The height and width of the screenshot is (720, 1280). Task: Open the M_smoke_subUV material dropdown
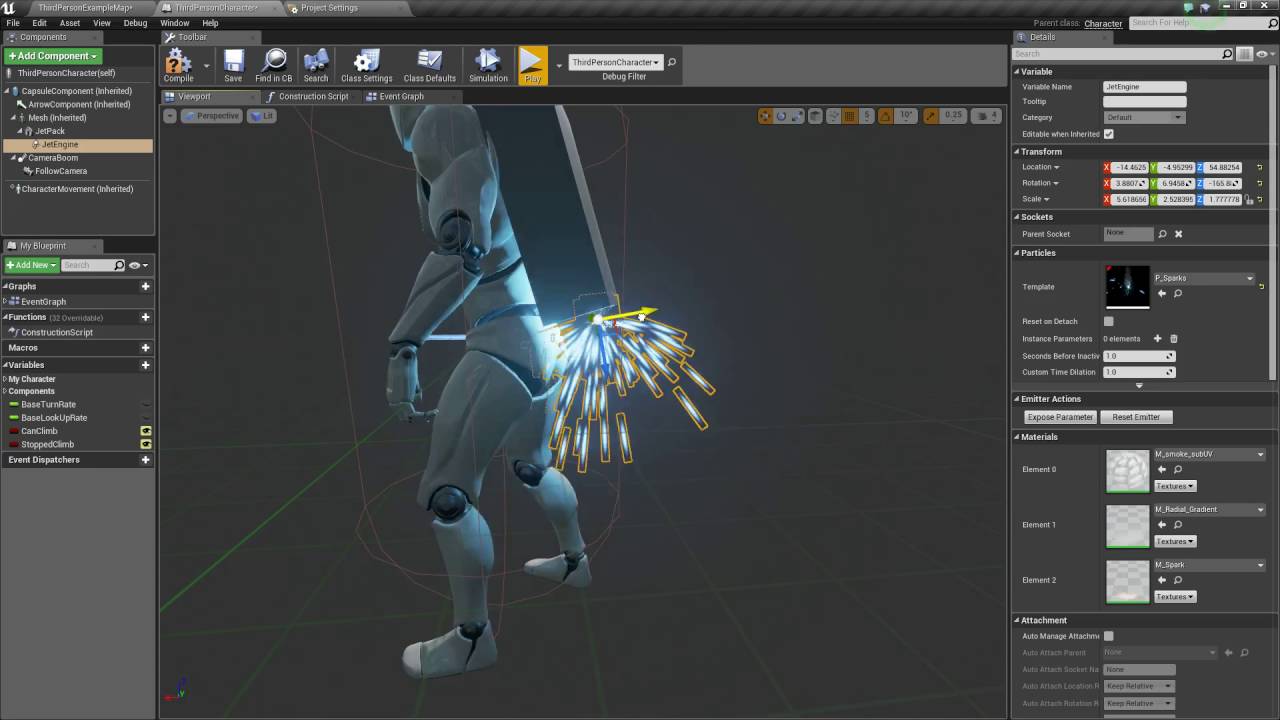pos(1210,454)
